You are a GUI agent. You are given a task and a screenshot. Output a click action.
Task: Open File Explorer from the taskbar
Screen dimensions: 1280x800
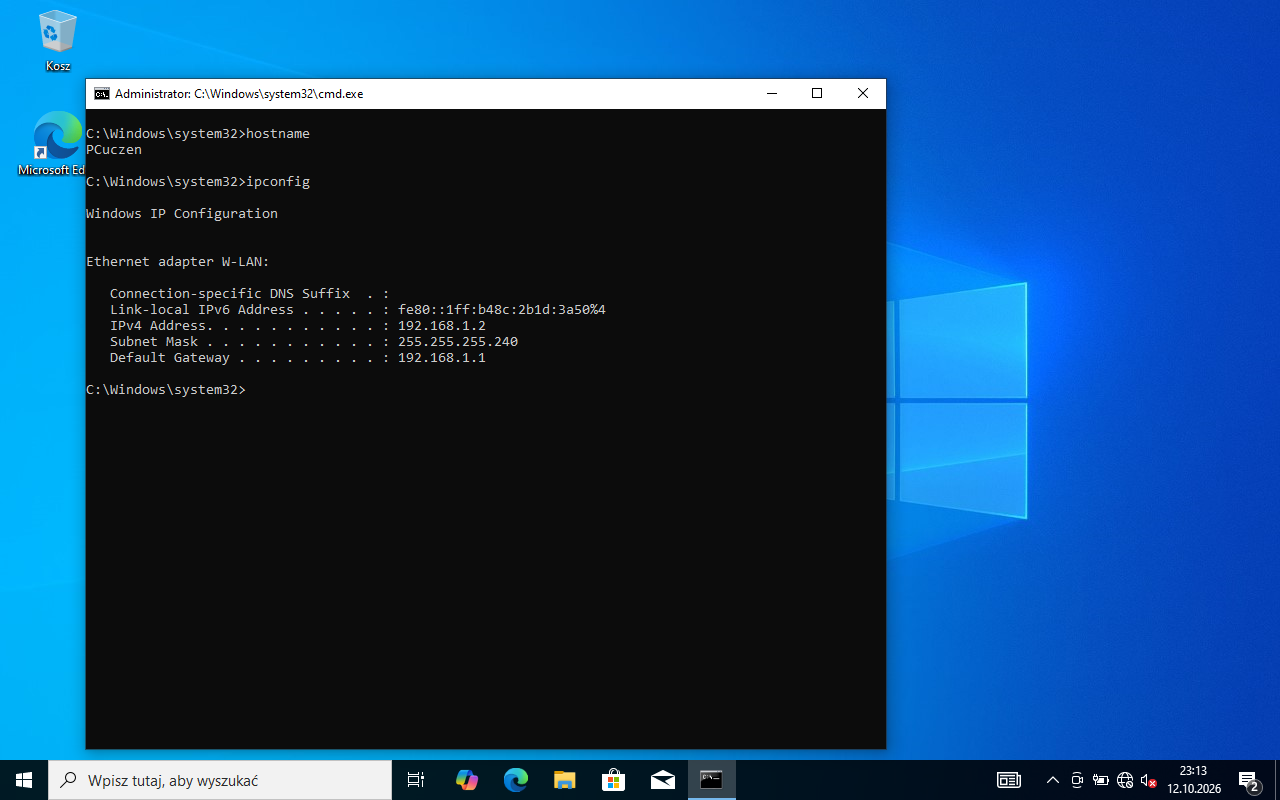point(564,780)
